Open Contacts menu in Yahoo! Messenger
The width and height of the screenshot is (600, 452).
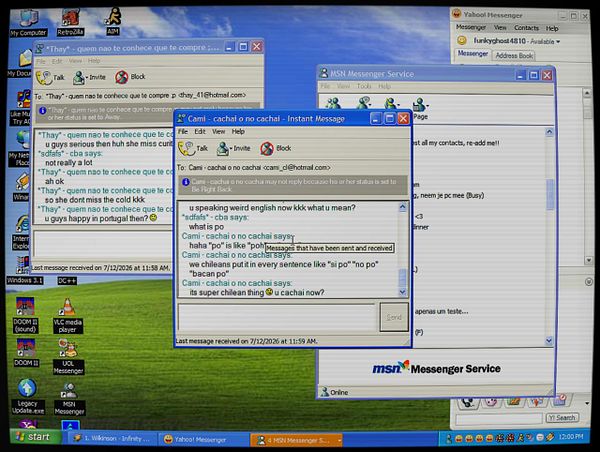[x=526, y=28]
